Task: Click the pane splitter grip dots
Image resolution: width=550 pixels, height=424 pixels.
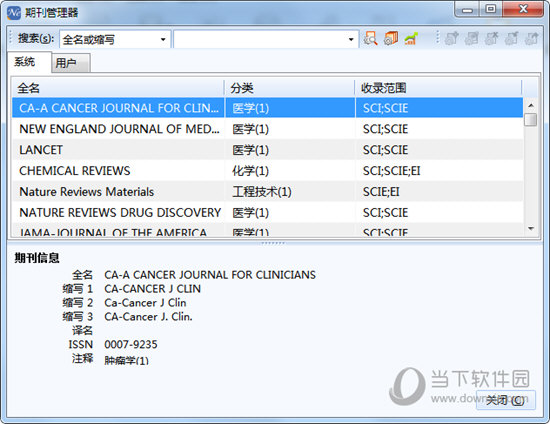Action: pos(273,243)
